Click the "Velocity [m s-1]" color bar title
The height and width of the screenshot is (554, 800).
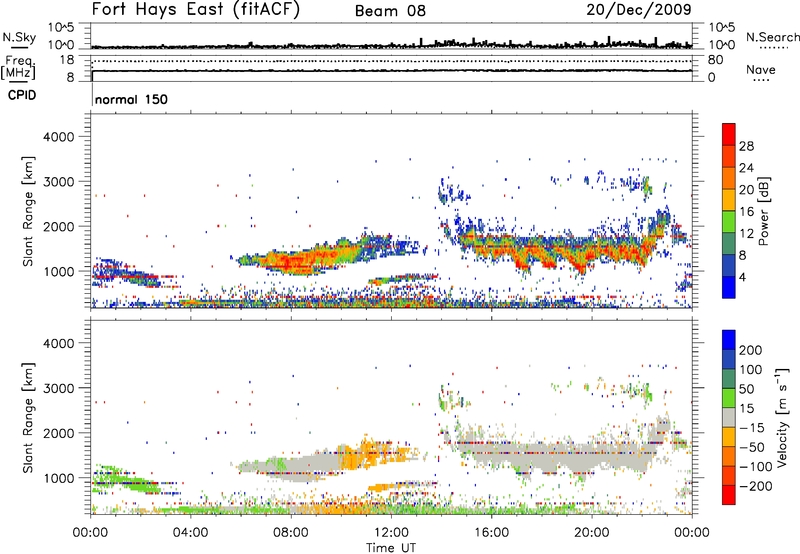[x=782, y=417]
